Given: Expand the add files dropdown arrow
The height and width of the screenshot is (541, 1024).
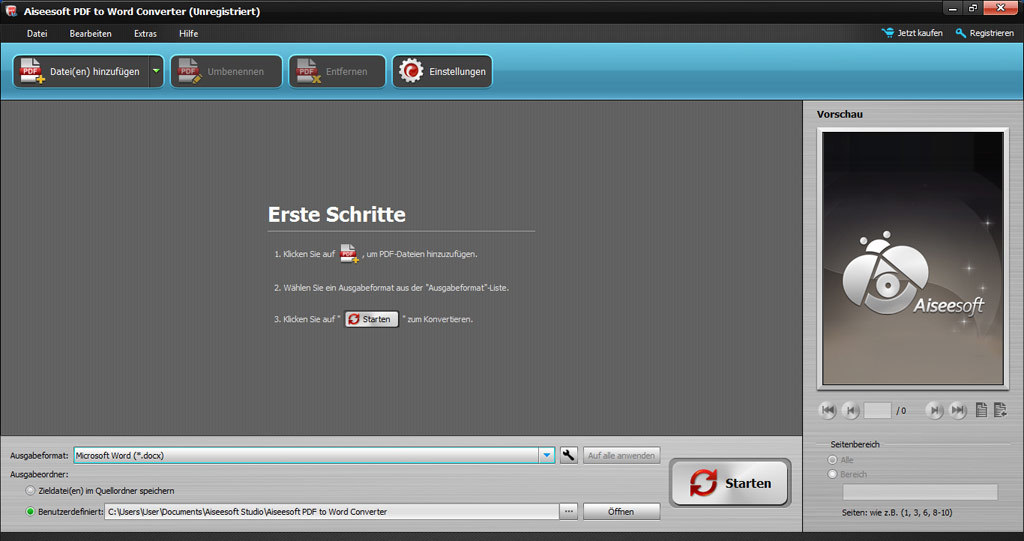Looking at the screenshot, I should pos(156,71).
